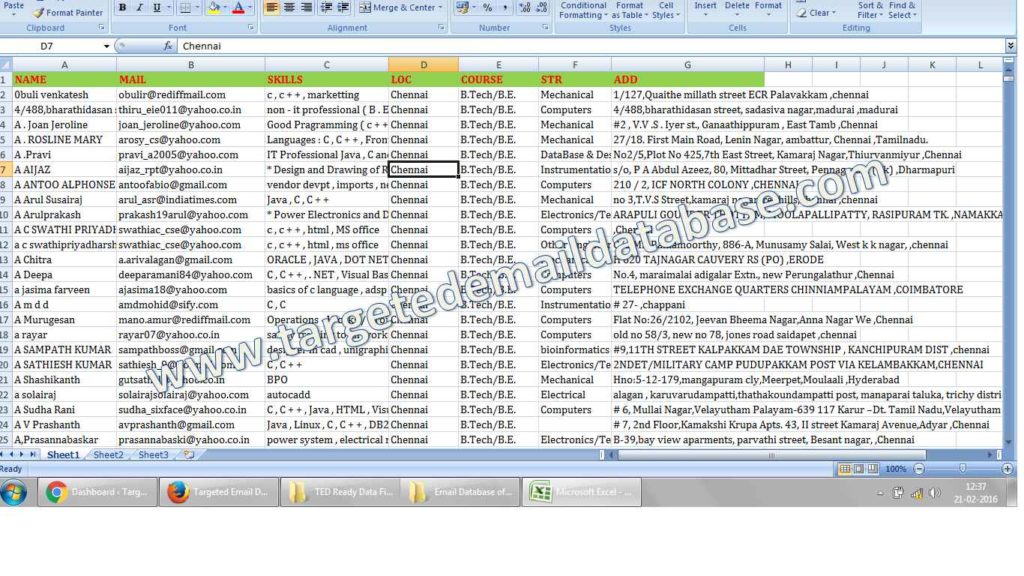This screenshot has height=576, width=1024.
Task: Click Insert Worksheet tab icon
Action: (189, 455)
